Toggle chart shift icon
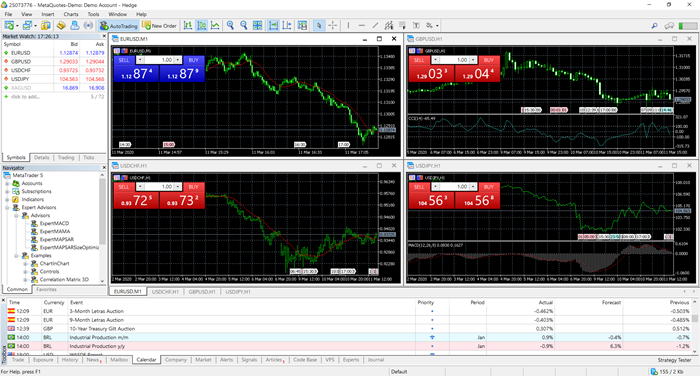Screen dimensions: 700x376 (287, 25)
